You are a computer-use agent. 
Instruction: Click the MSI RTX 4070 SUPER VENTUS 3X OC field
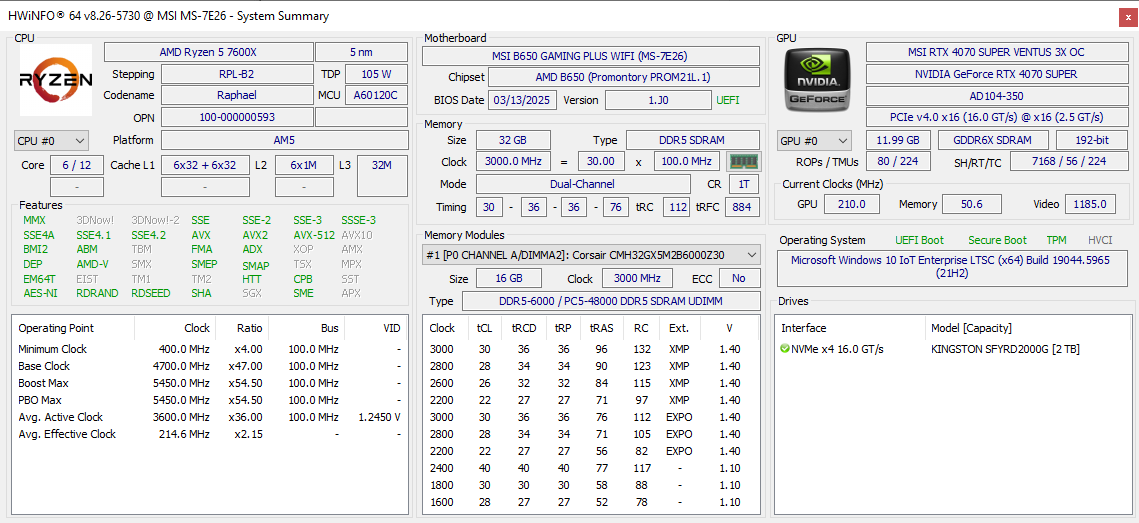coord(997,52)
